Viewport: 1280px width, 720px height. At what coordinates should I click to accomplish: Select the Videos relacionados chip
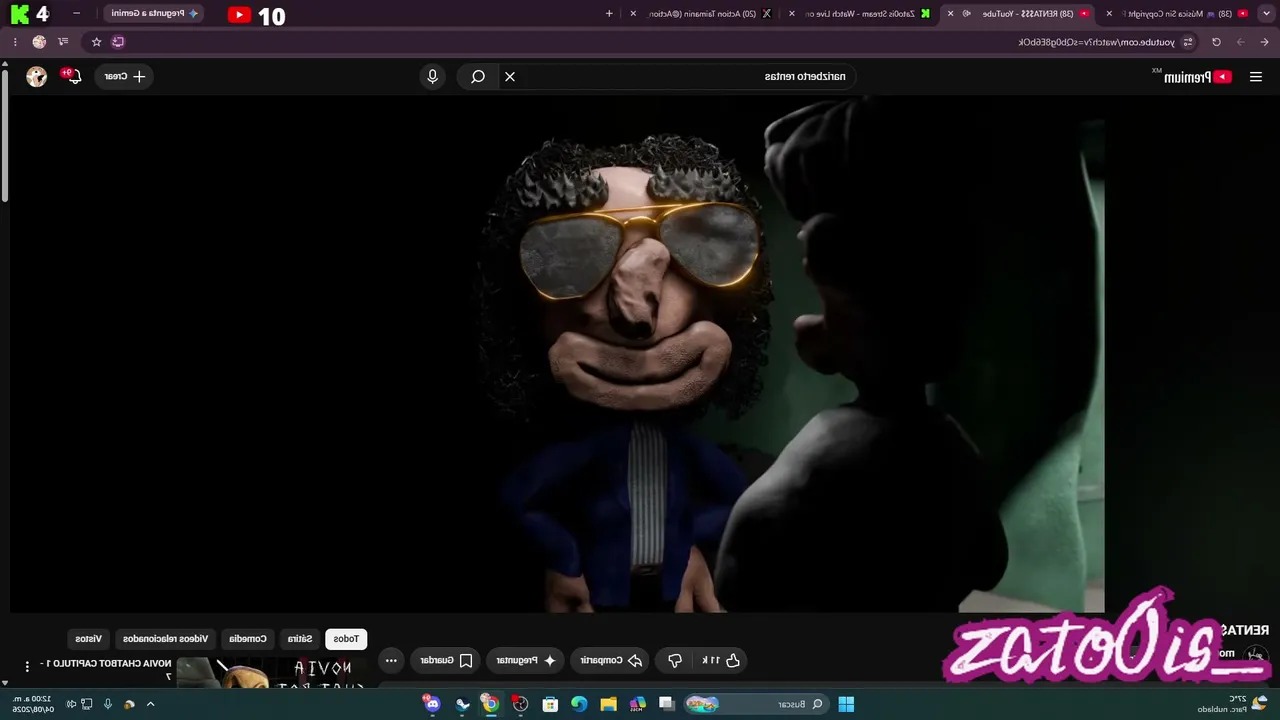tap(166, 639)
